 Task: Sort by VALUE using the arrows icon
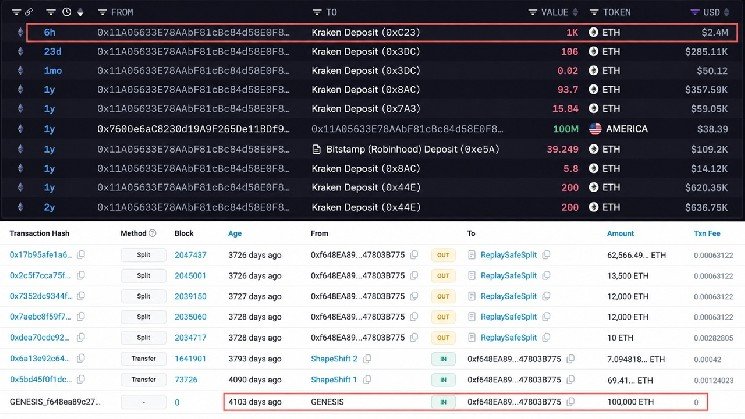[575, 12]
